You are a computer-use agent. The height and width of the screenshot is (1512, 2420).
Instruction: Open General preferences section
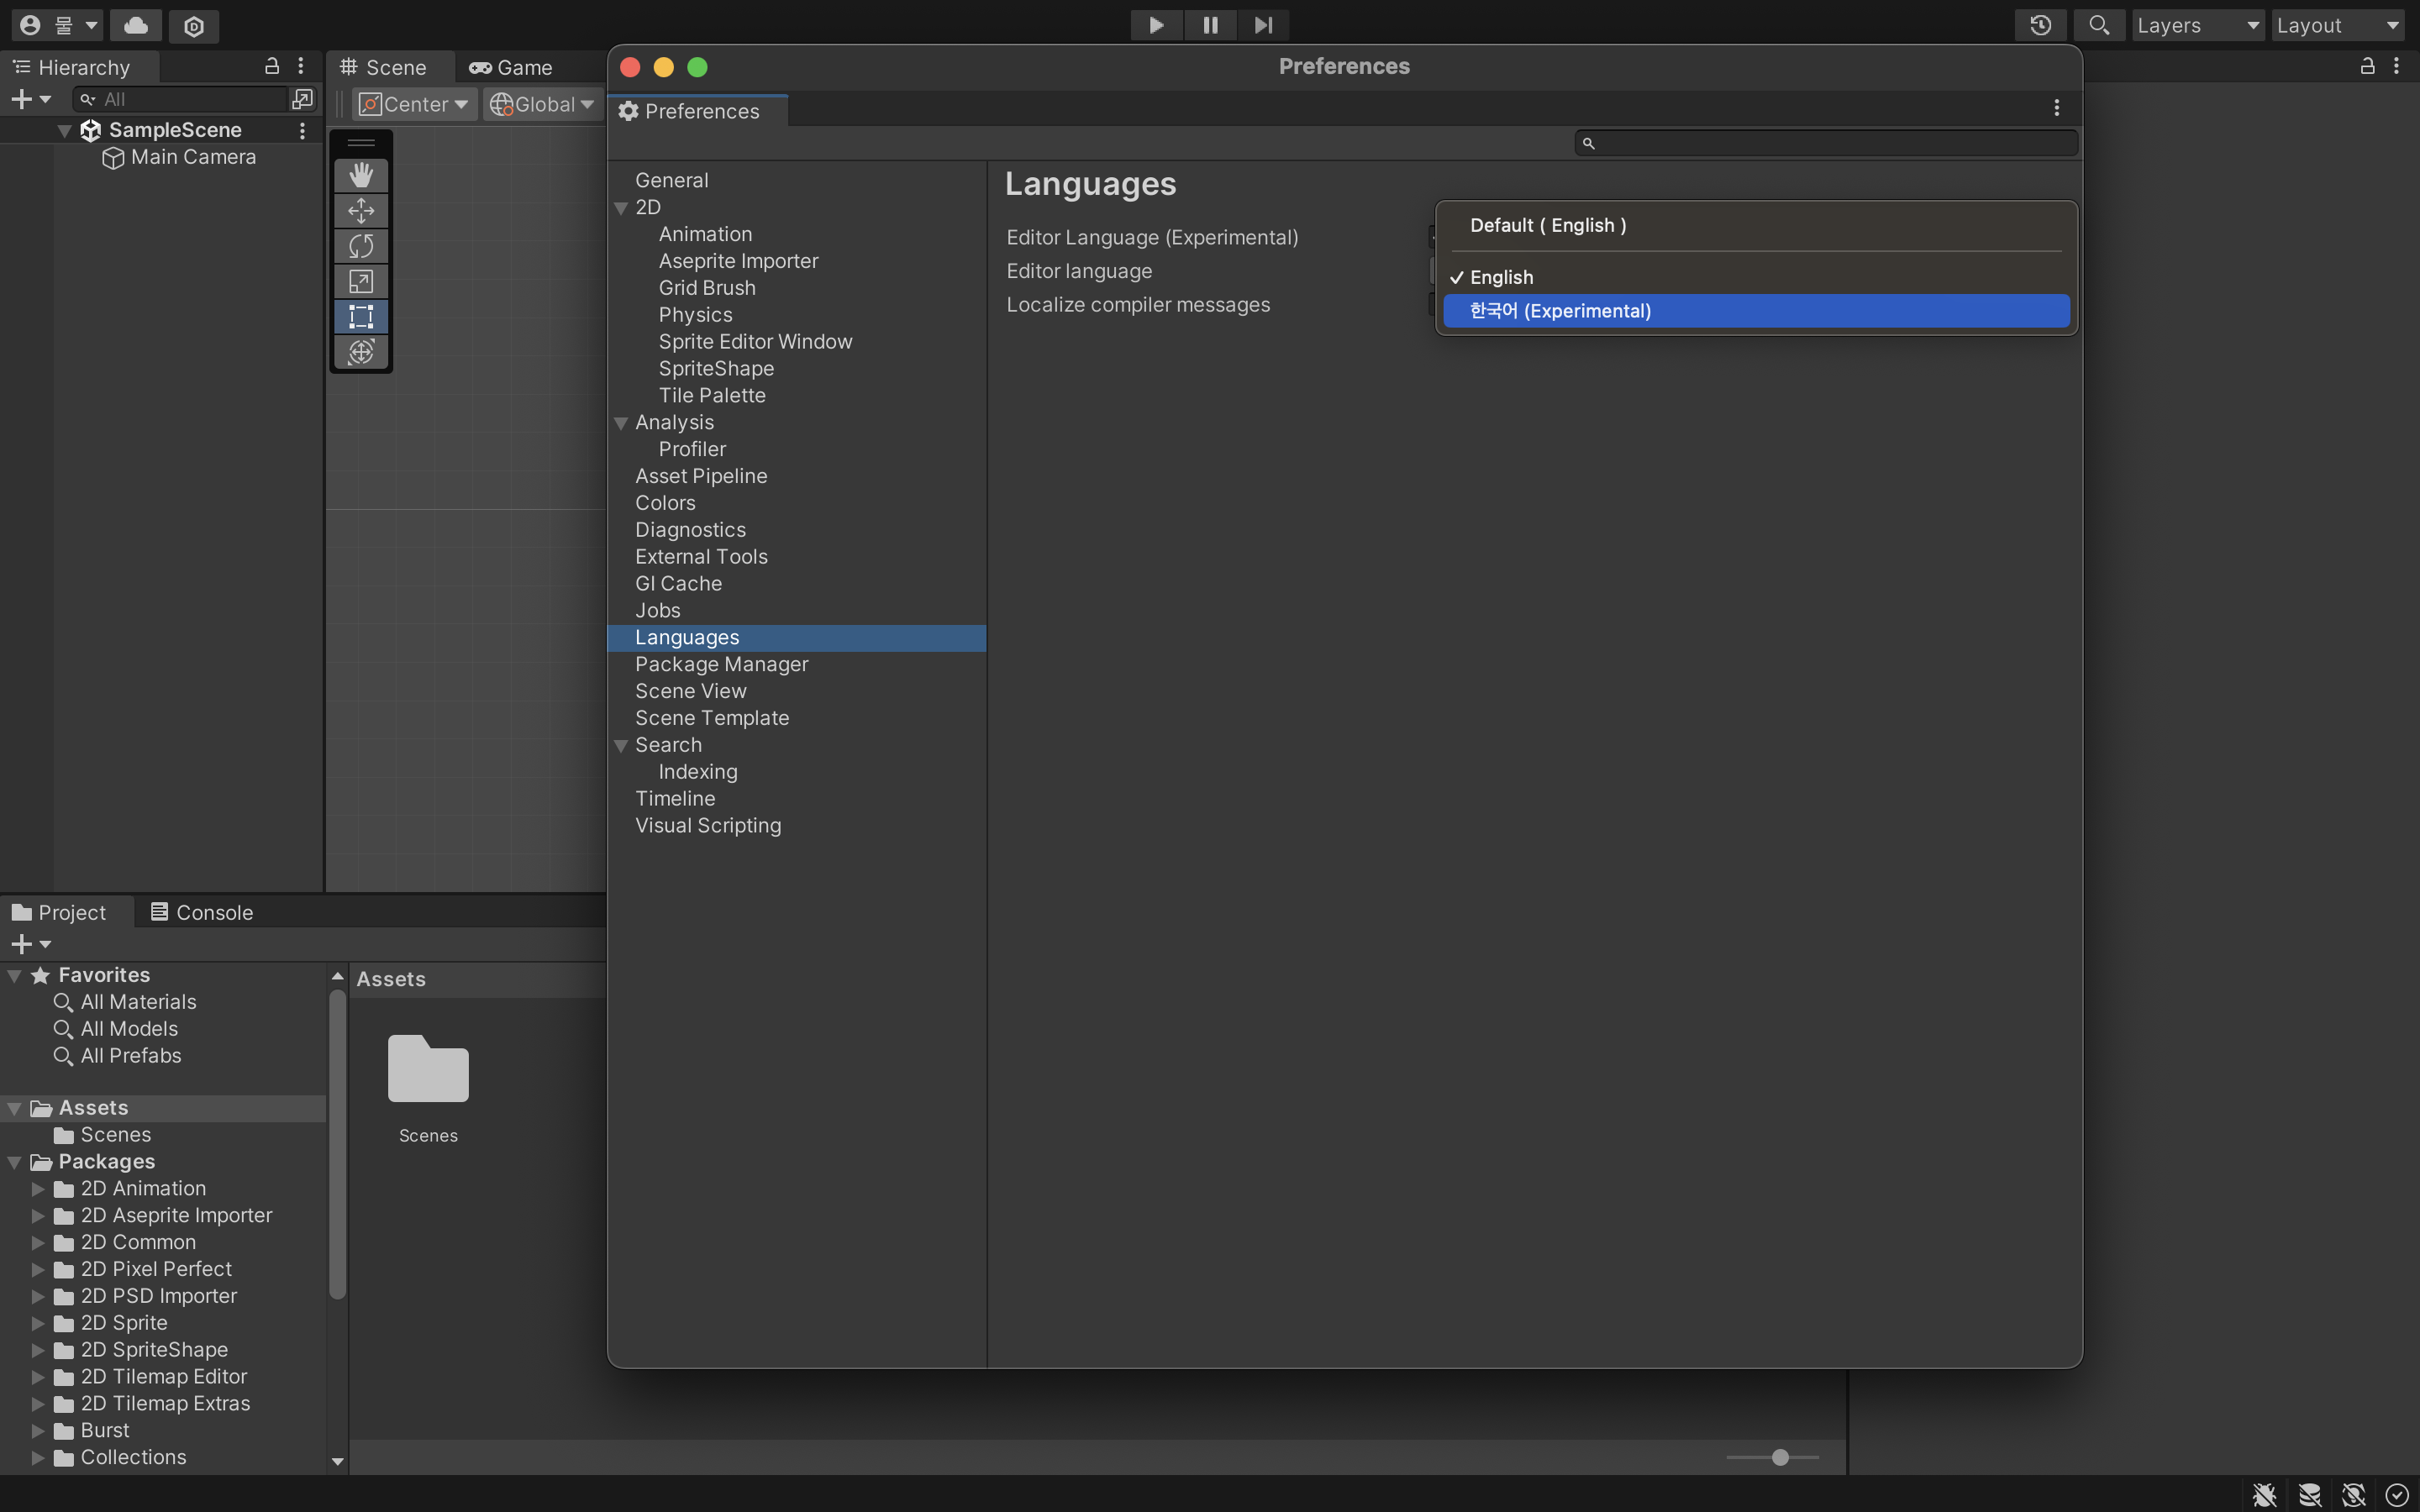click(x=672, y=180)
